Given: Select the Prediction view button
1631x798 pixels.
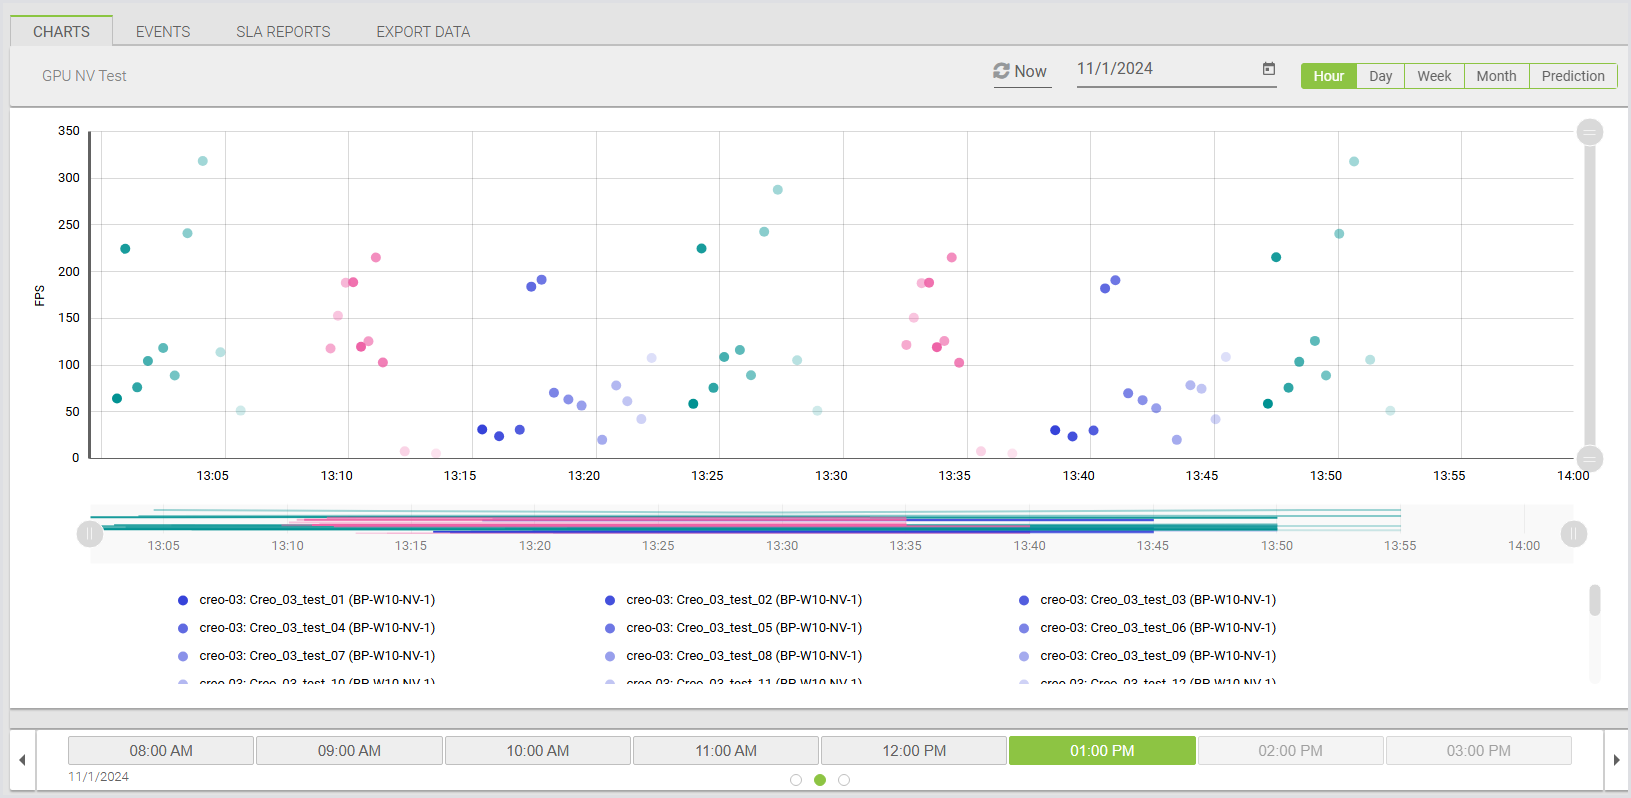Looking at the screenshot, I should [x=1572, y=76].
